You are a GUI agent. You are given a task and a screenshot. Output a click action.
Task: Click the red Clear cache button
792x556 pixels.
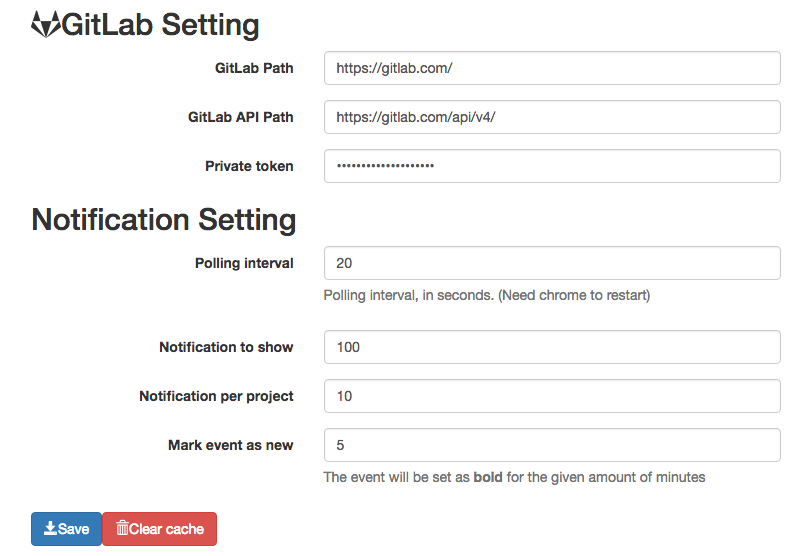[x=160, y=529]
